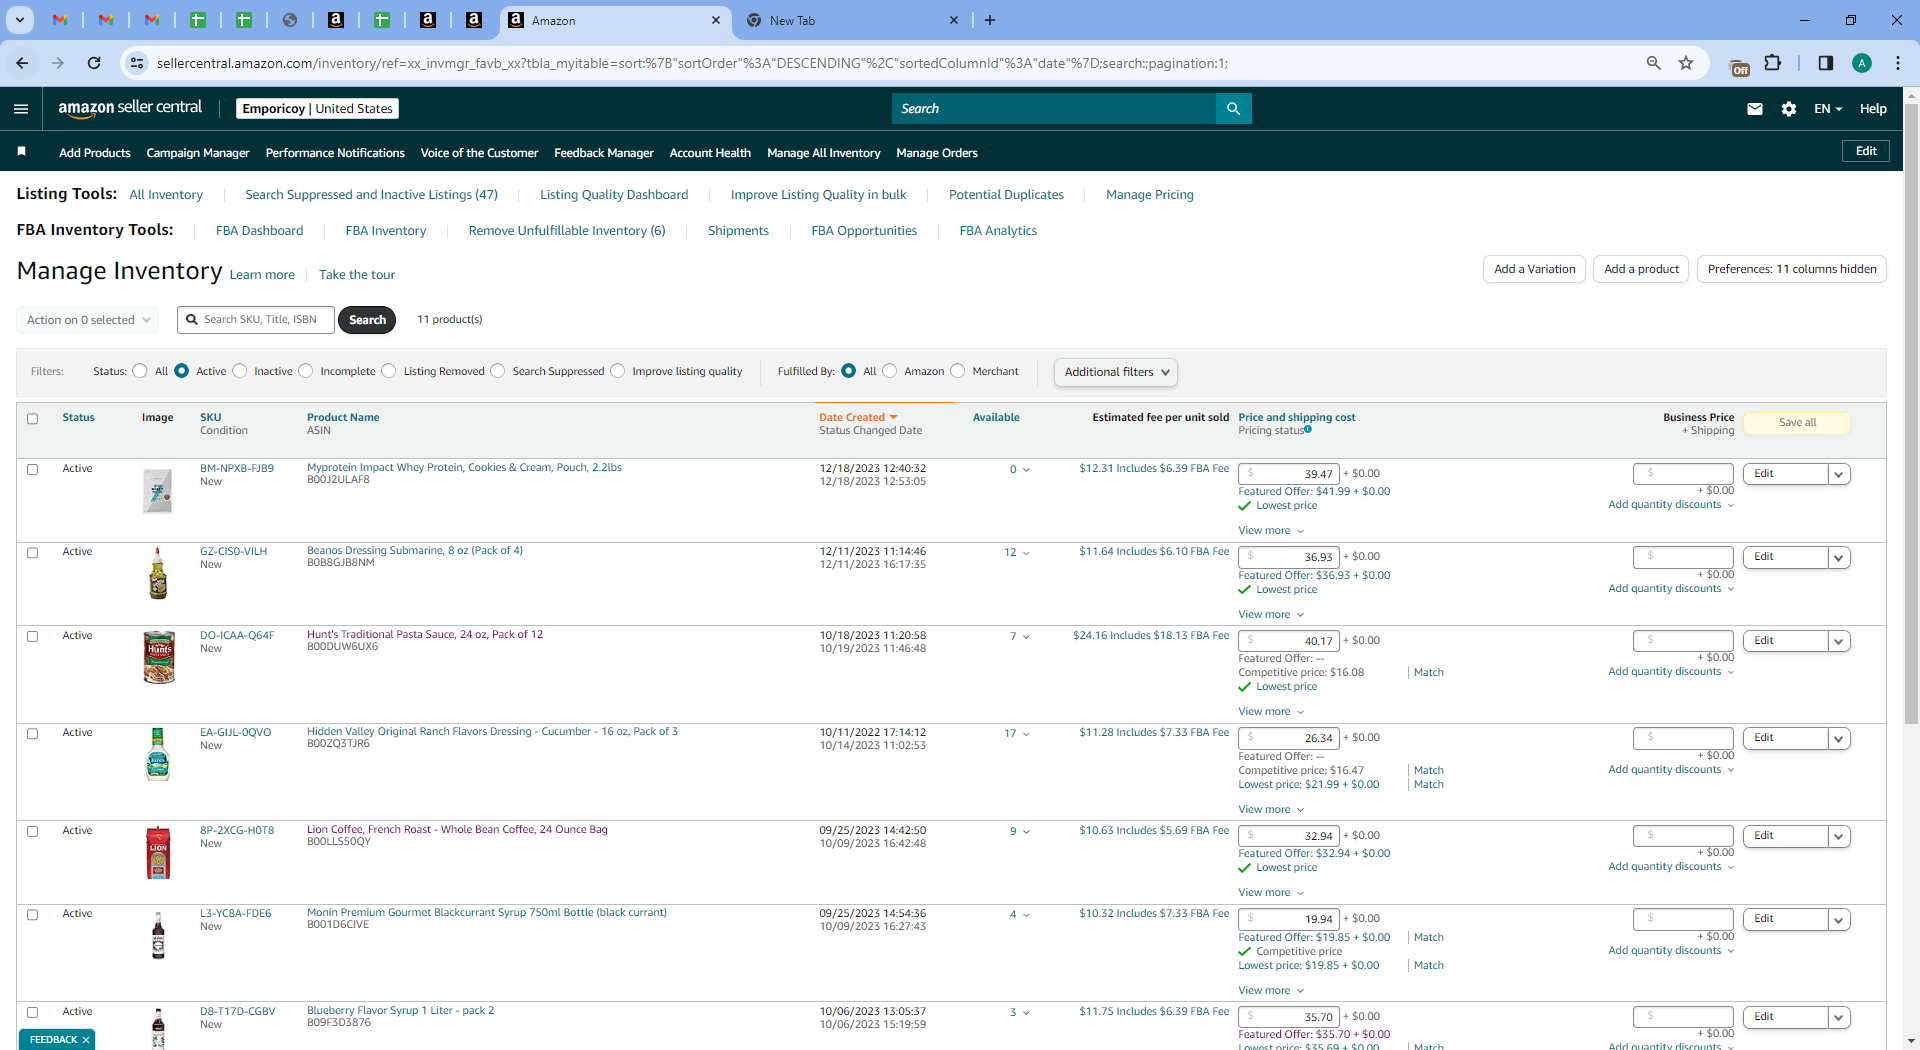Image resolution: width=1920 pixels, height=1050 pixels.
Task: Open the messages envelope icon
Action: (1754, 109)
